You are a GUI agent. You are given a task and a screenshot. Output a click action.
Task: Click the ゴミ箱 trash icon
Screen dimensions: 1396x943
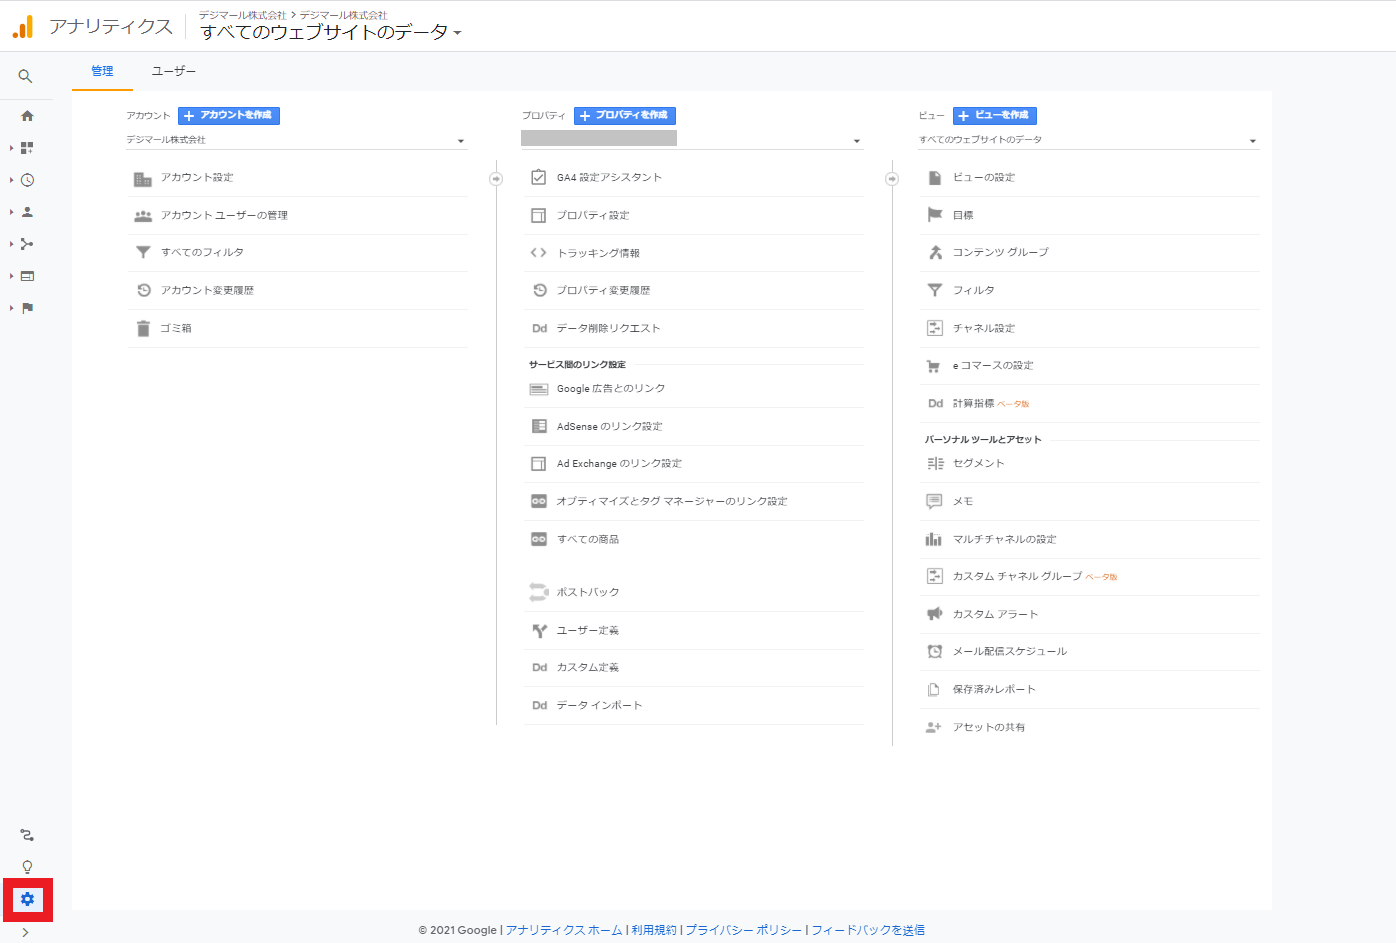143,328
